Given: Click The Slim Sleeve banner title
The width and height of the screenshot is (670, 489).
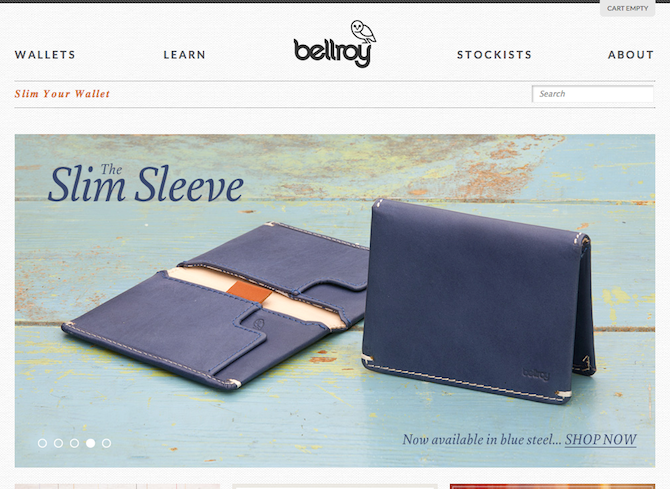Looking at the screenshot, I should [x=146, y=183].
